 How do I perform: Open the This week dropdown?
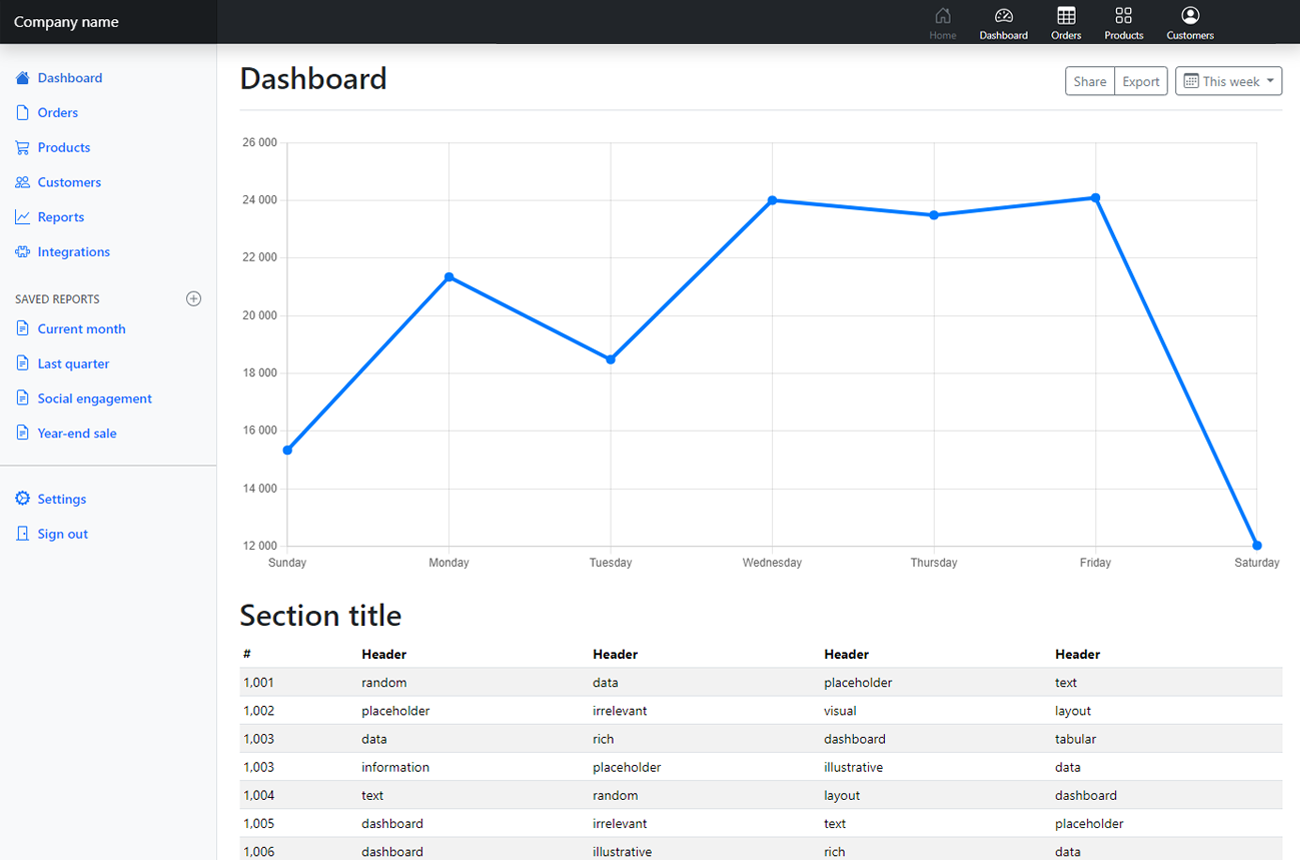pos(1228,81)
